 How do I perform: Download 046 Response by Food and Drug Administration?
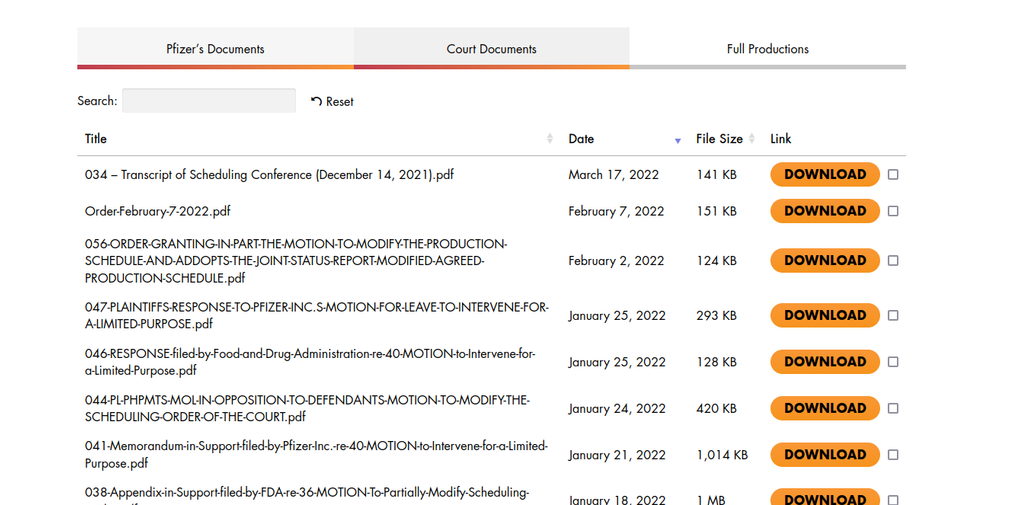[824, 362]
